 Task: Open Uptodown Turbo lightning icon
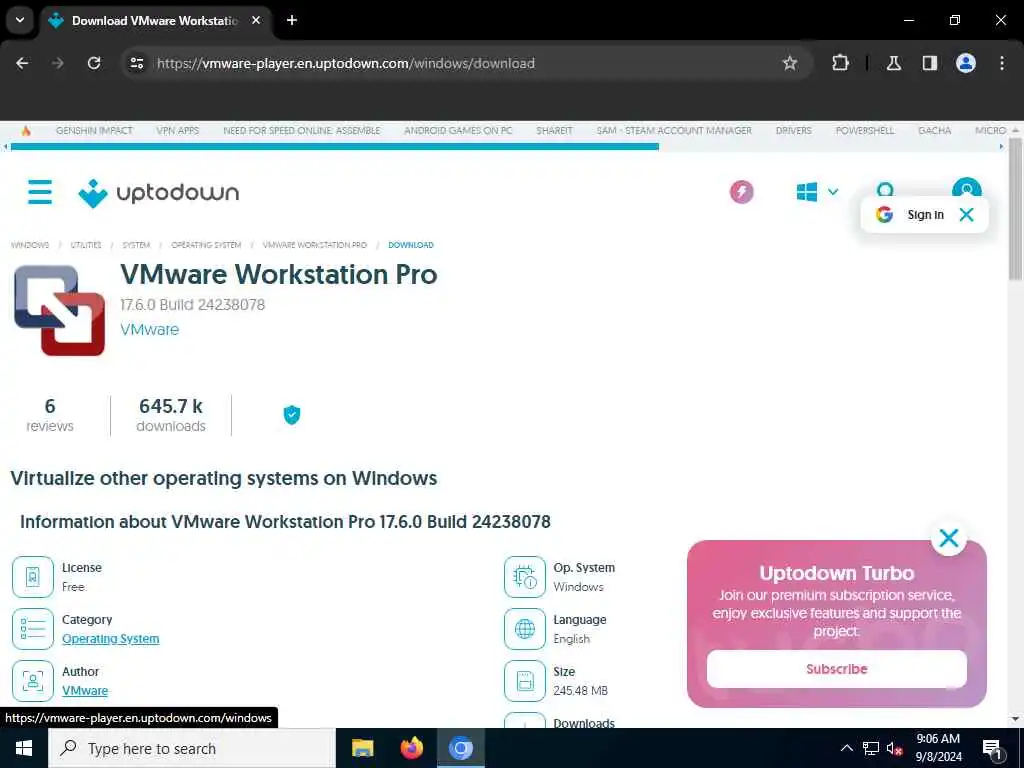click(x=741, y=192)
